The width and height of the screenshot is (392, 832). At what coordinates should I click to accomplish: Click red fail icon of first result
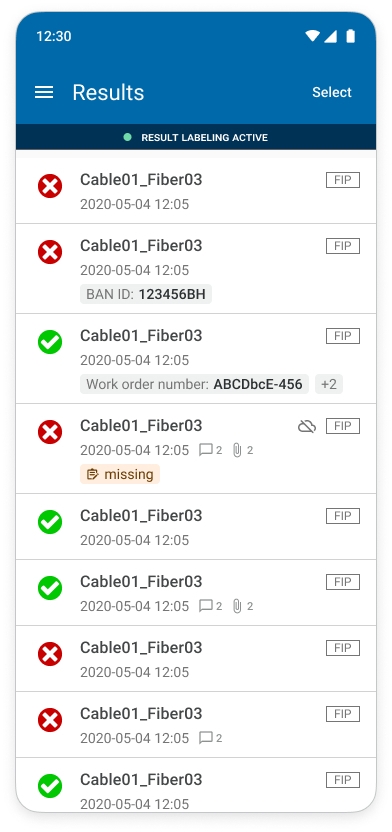coord(50,186)
